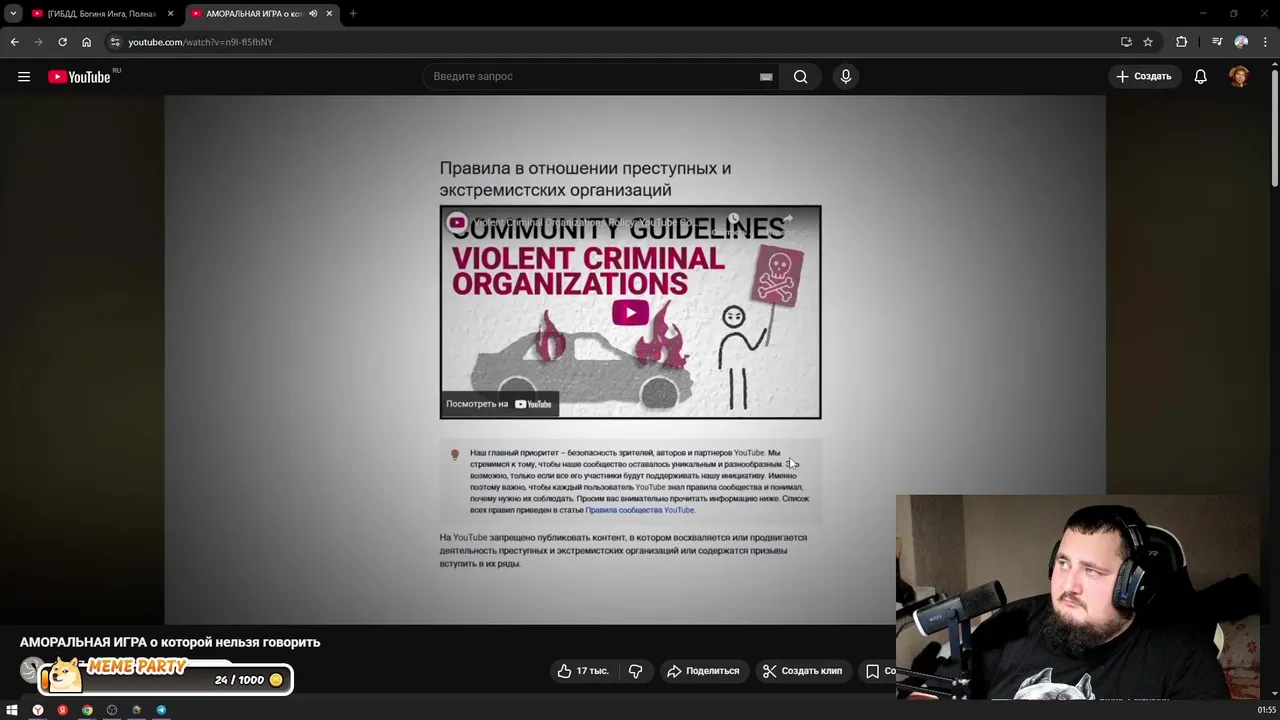Click the youtube.com address bar

[600, 42]
